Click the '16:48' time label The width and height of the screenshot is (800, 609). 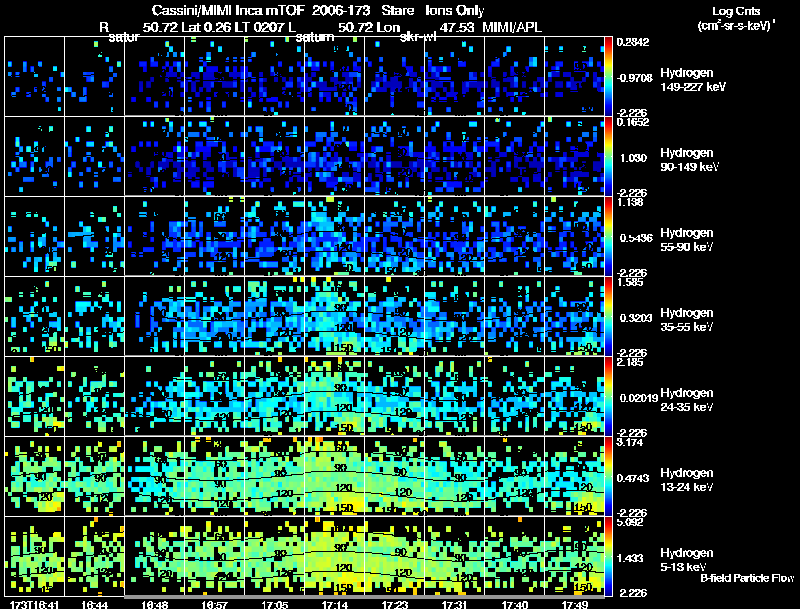[x=155, y=605]
